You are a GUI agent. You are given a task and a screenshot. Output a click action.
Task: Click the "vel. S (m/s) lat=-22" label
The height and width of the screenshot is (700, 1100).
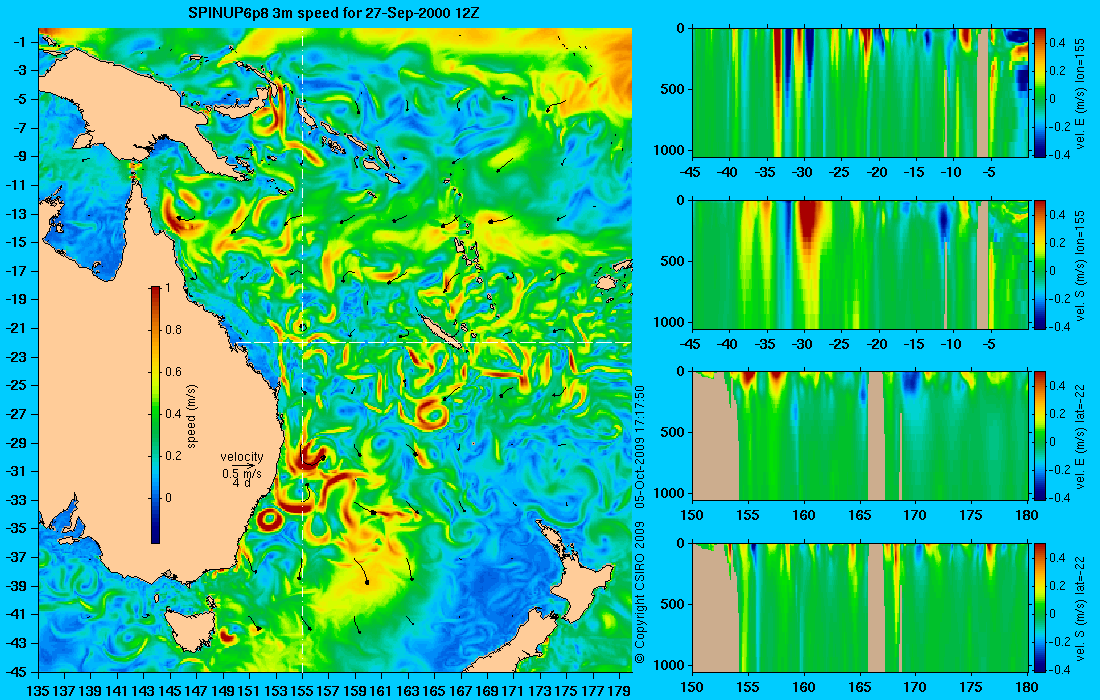coord(1080,607)
